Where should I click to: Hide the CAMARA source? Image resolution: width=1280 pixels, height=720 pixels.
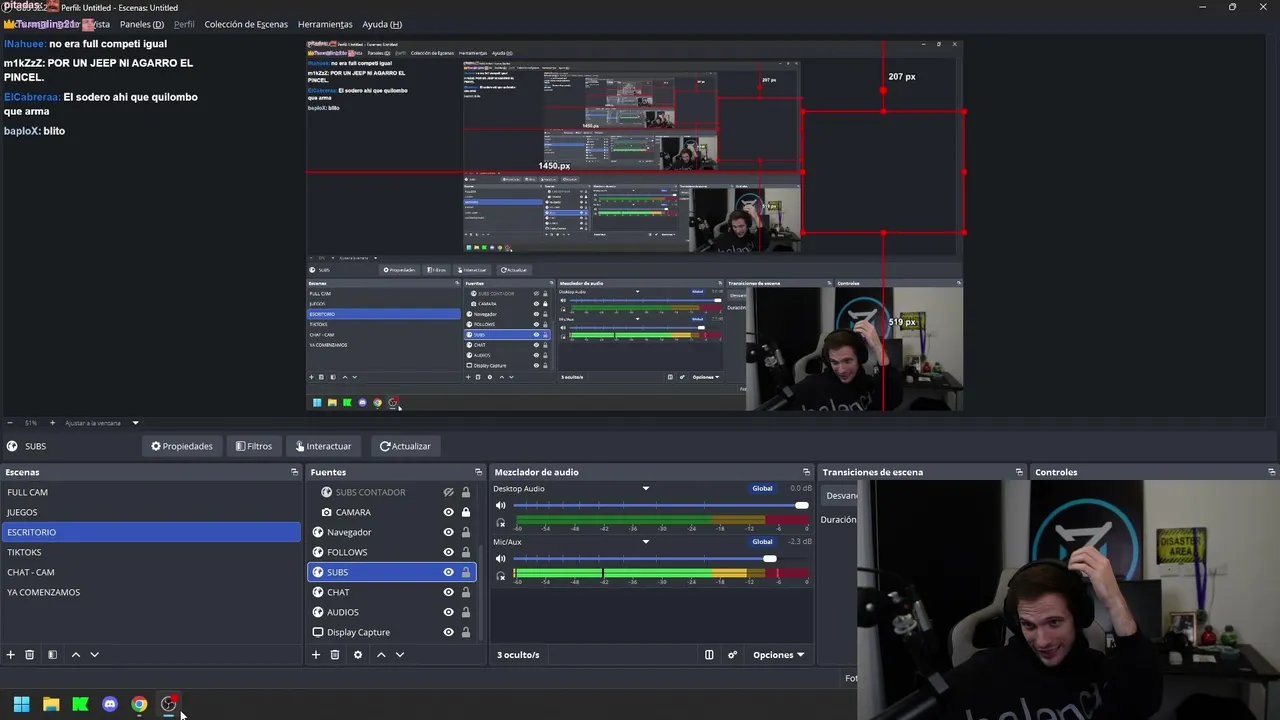449,512
